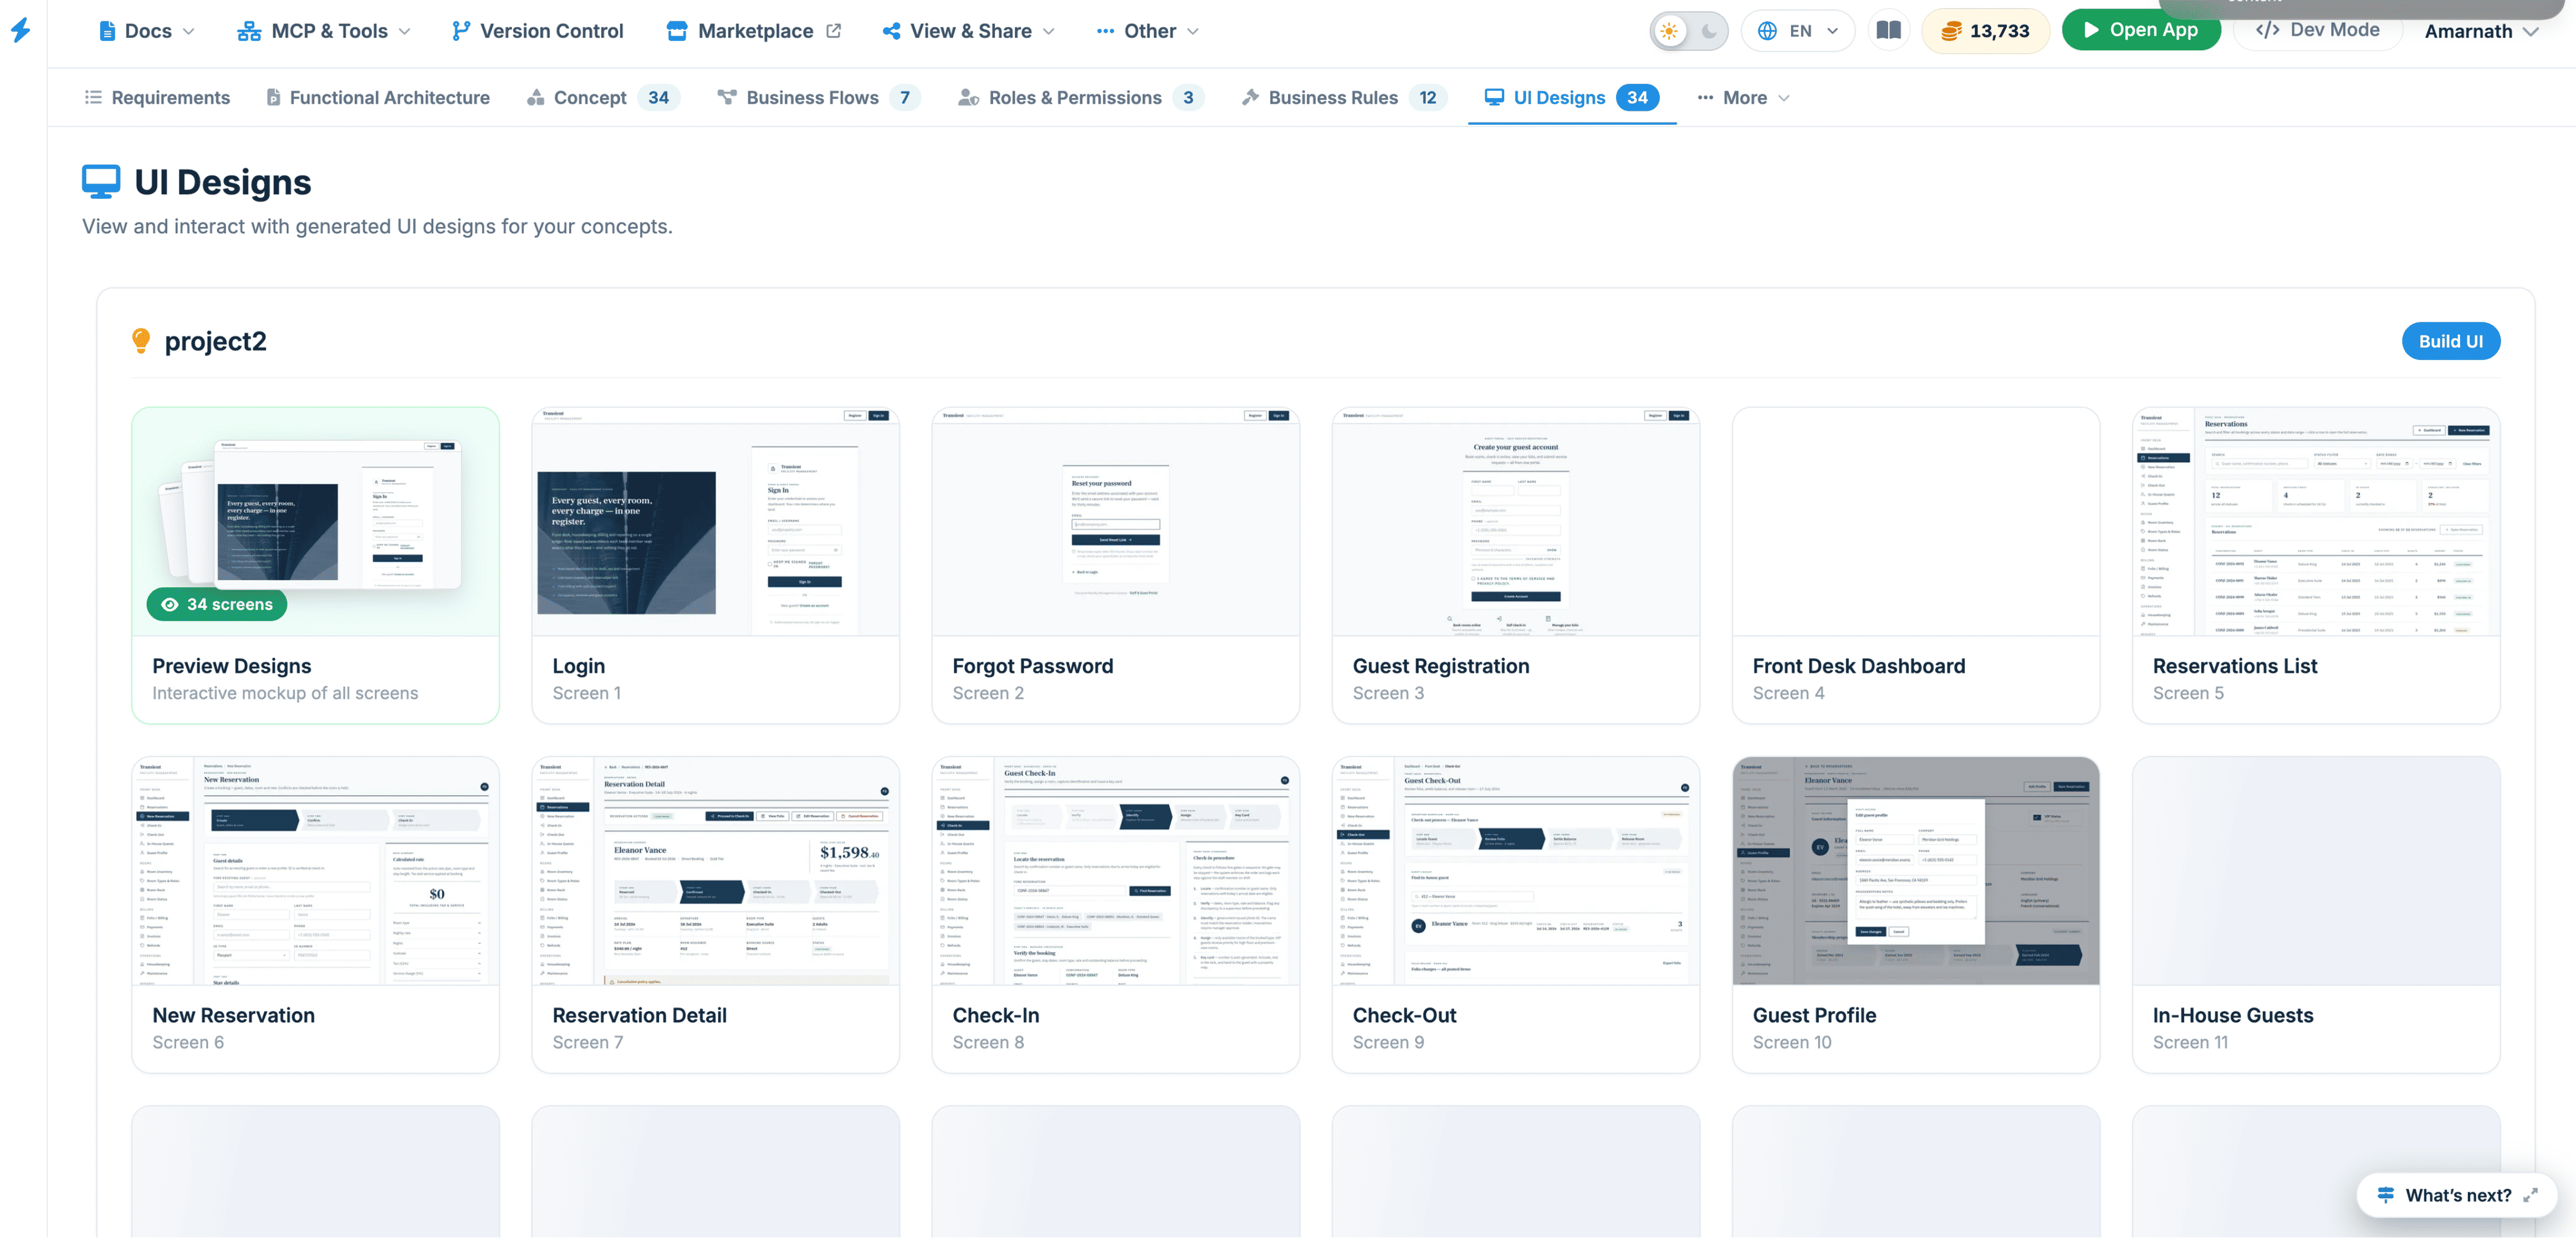This screenshot has width=2576, height=1238.
Task: Click the Build UI button
Action: click(2450, 341)
